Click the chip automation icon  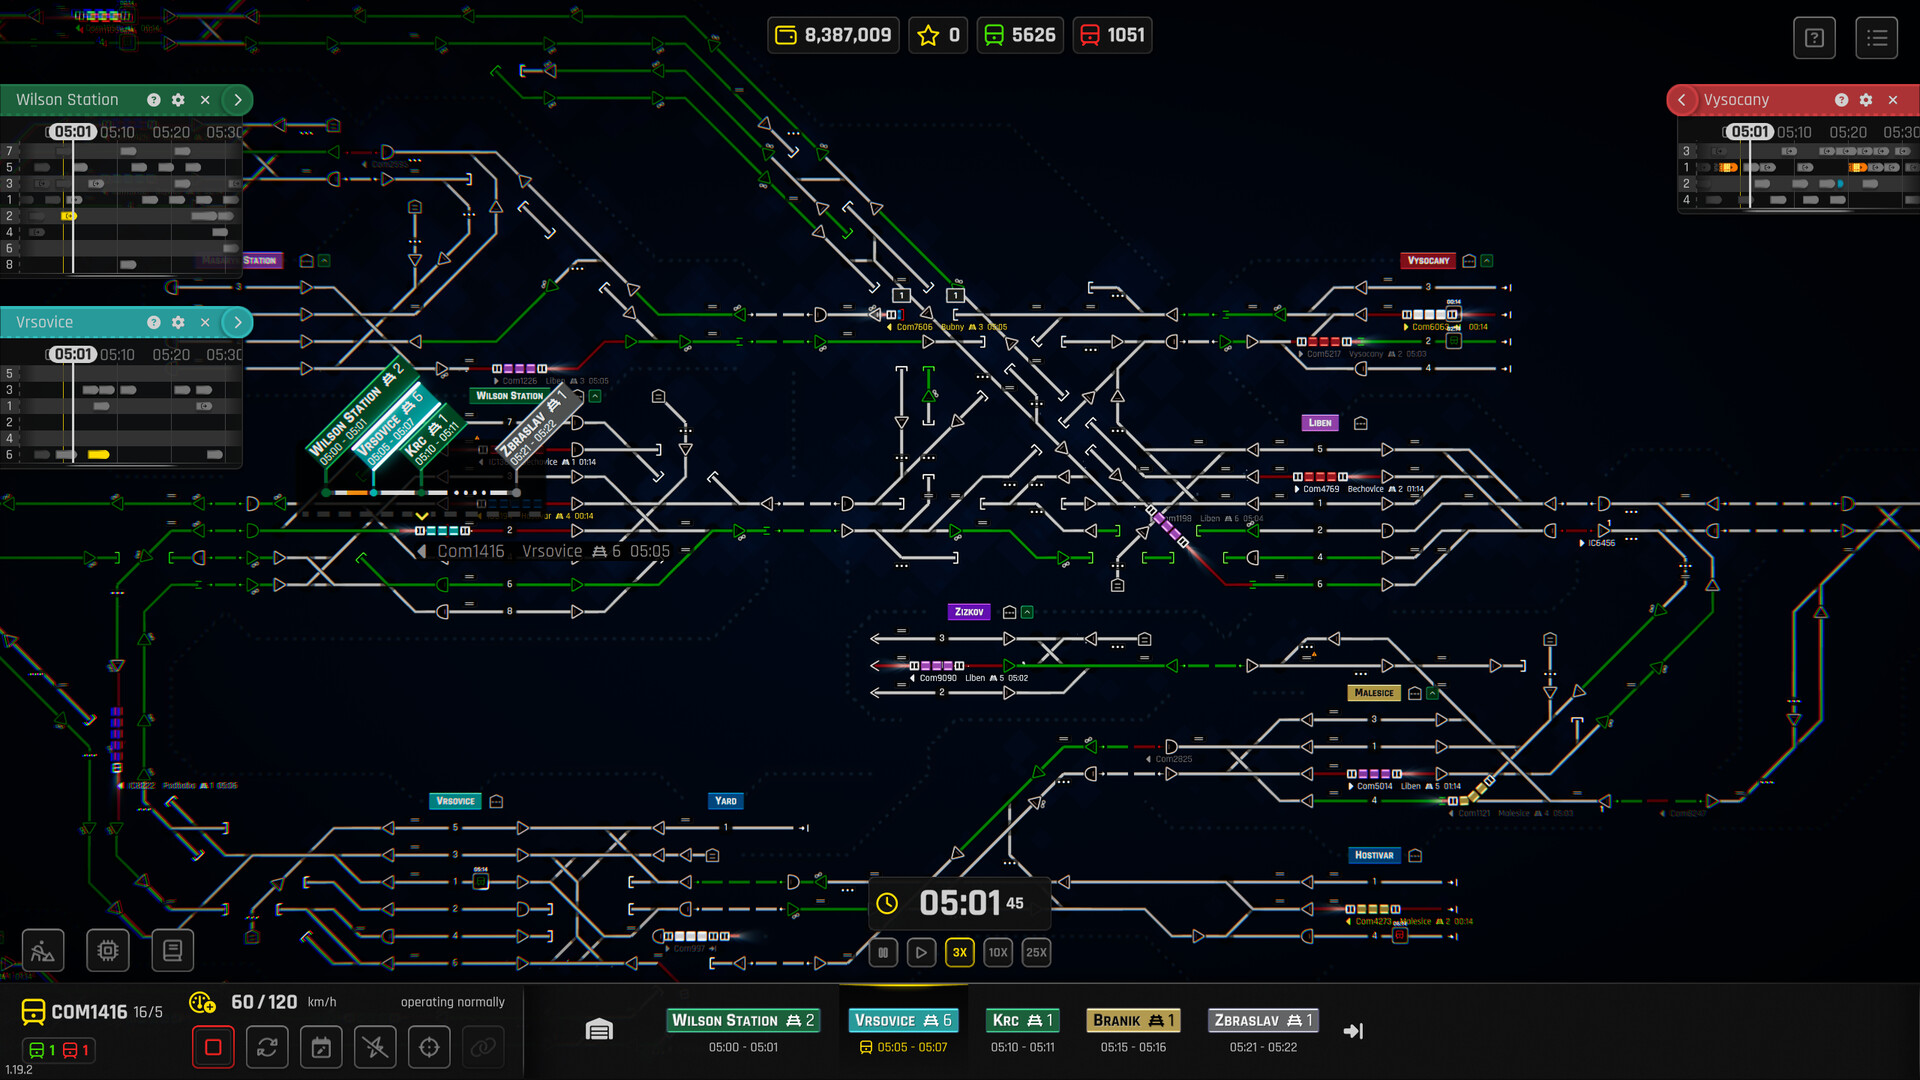(x=107, y=950)
